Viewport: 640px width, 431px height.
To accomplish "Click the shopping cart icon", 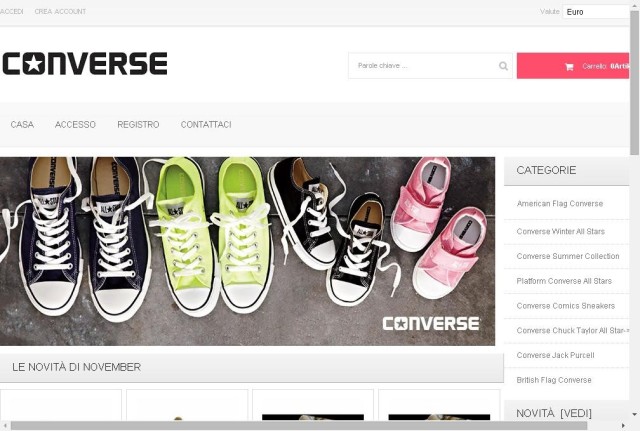I will coord(569,67).
